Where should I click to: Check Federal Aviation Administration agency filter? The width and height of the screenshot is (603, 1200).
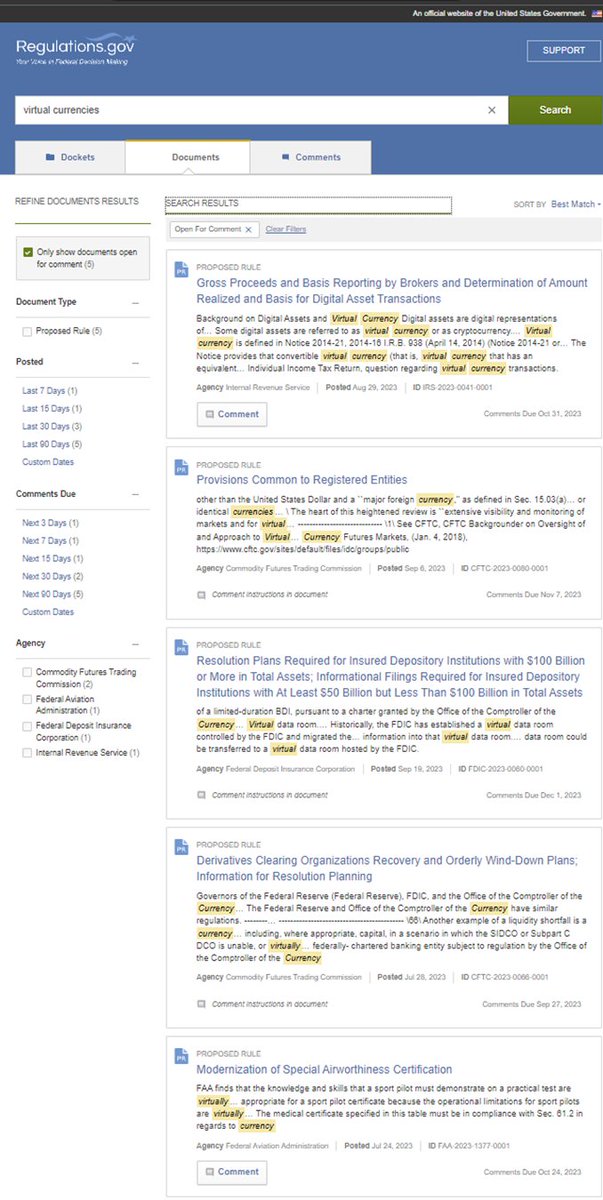[27, 699]
